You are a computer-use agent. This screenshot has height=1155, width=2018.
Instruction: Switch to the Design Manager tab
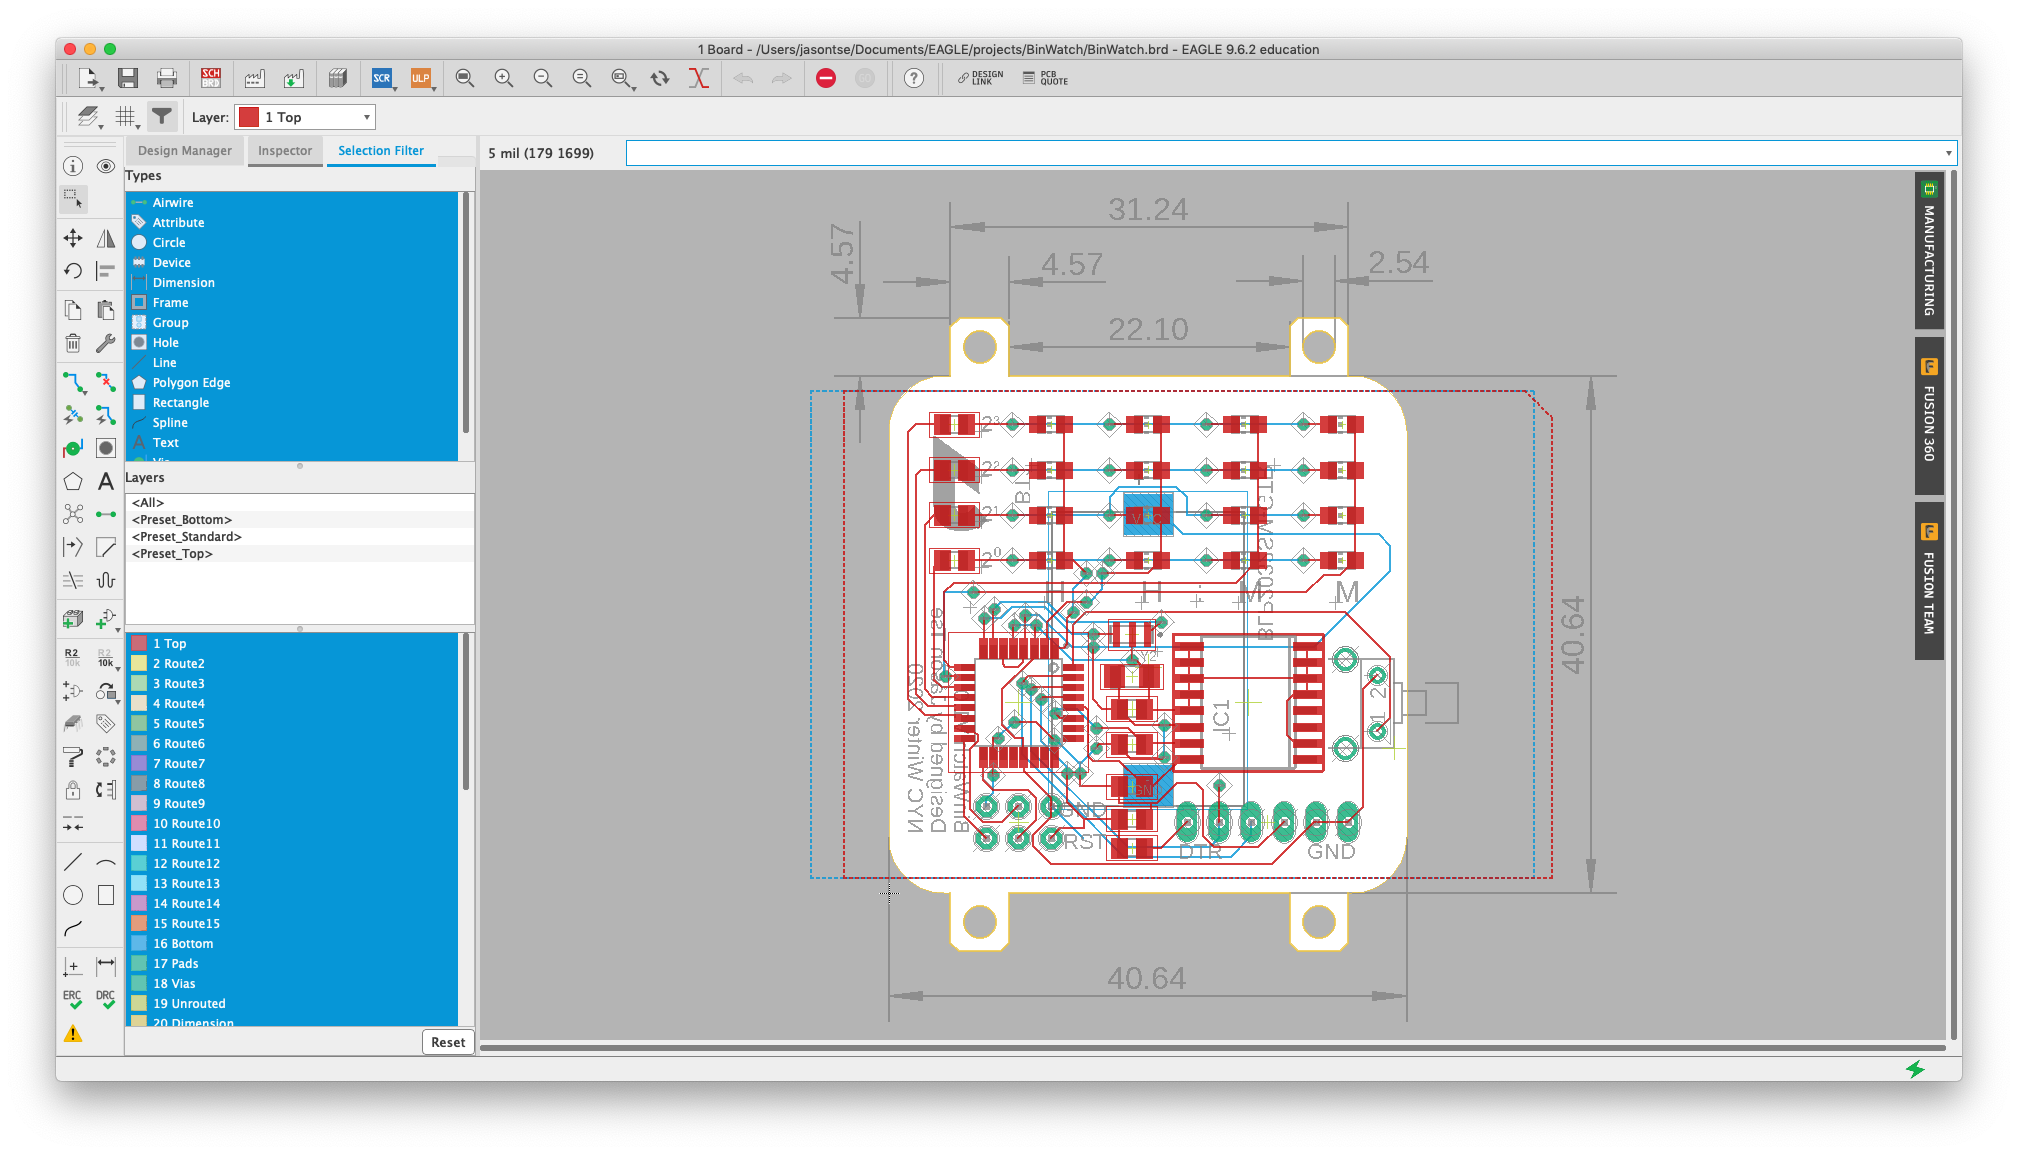pos(185,151)
